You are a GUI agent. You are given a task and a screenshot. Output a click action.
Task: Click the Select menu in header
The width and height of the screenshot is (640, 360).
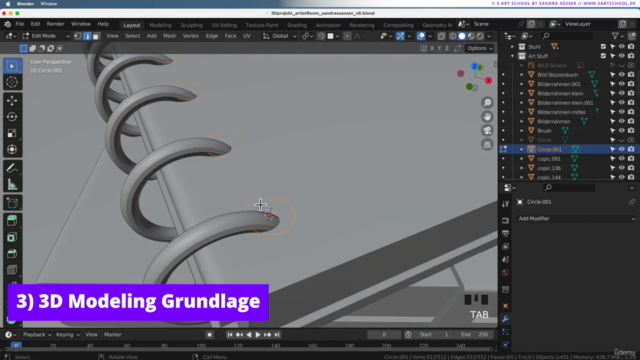tap(132, 36)
